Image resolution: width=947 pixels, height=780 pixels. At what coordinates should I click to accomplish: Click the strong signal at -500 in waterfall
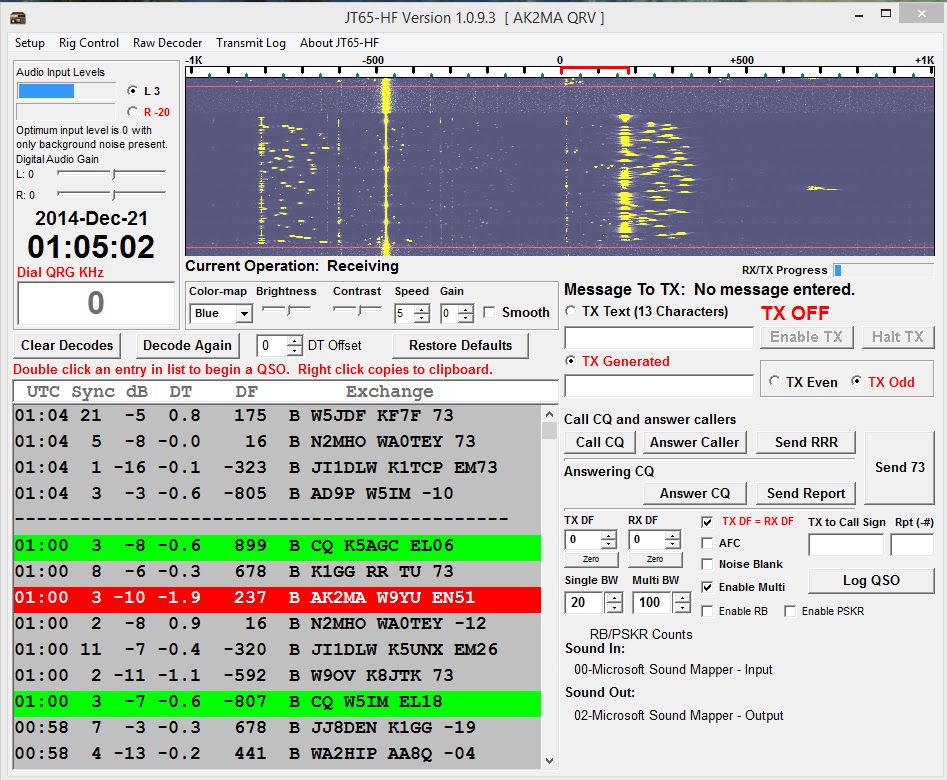tap(386, 166)
